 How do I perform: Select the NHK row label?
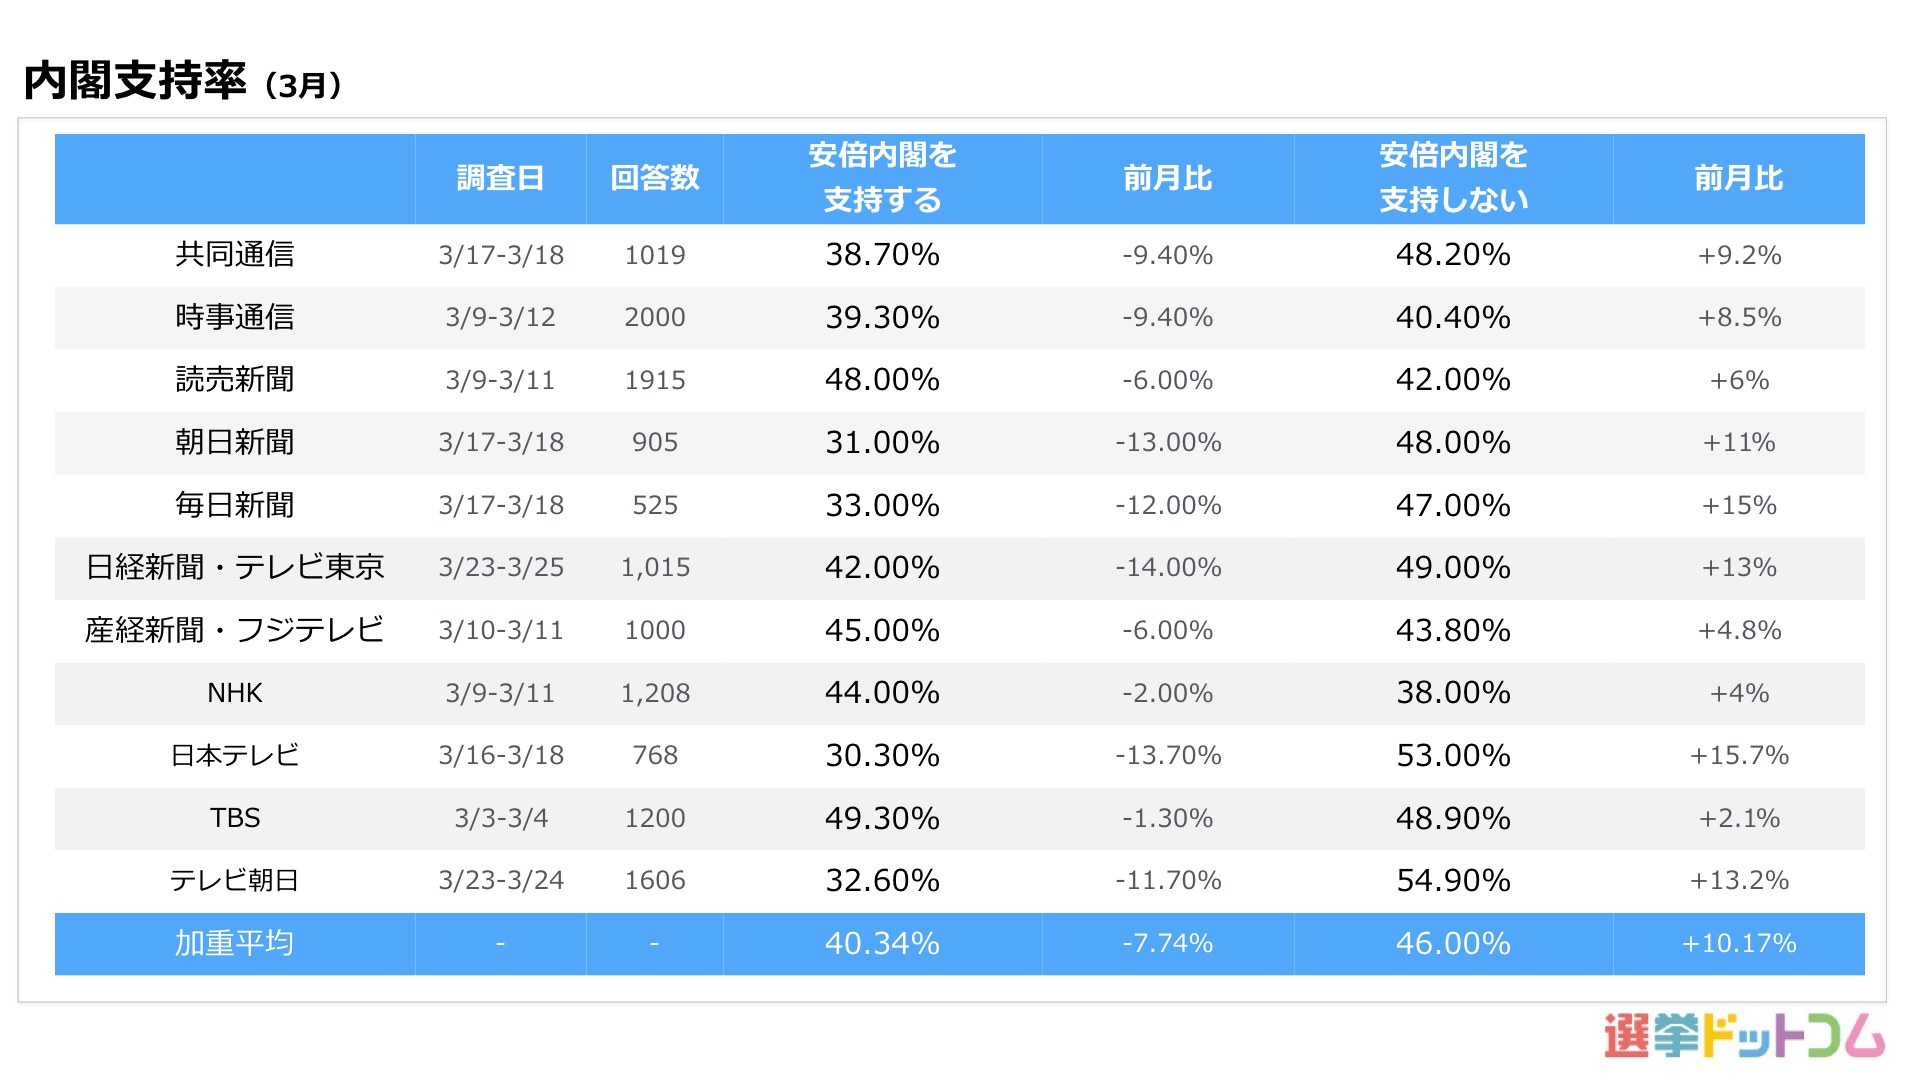click(x=235, y=693)
